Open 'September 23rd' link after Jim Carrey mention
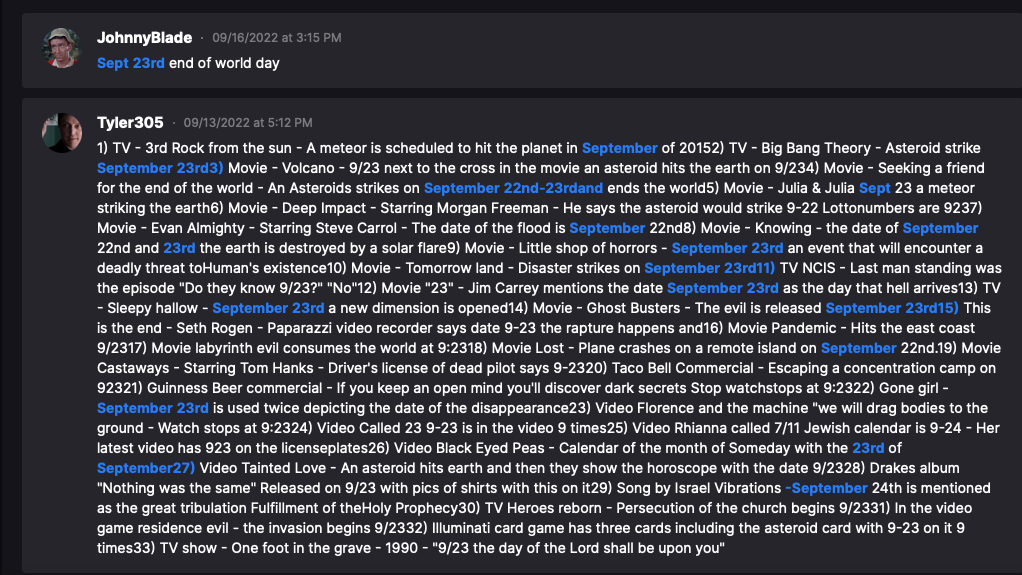The height and width of the screenshot is (575, 1022). pyautogui.click(x=722, y=288)
